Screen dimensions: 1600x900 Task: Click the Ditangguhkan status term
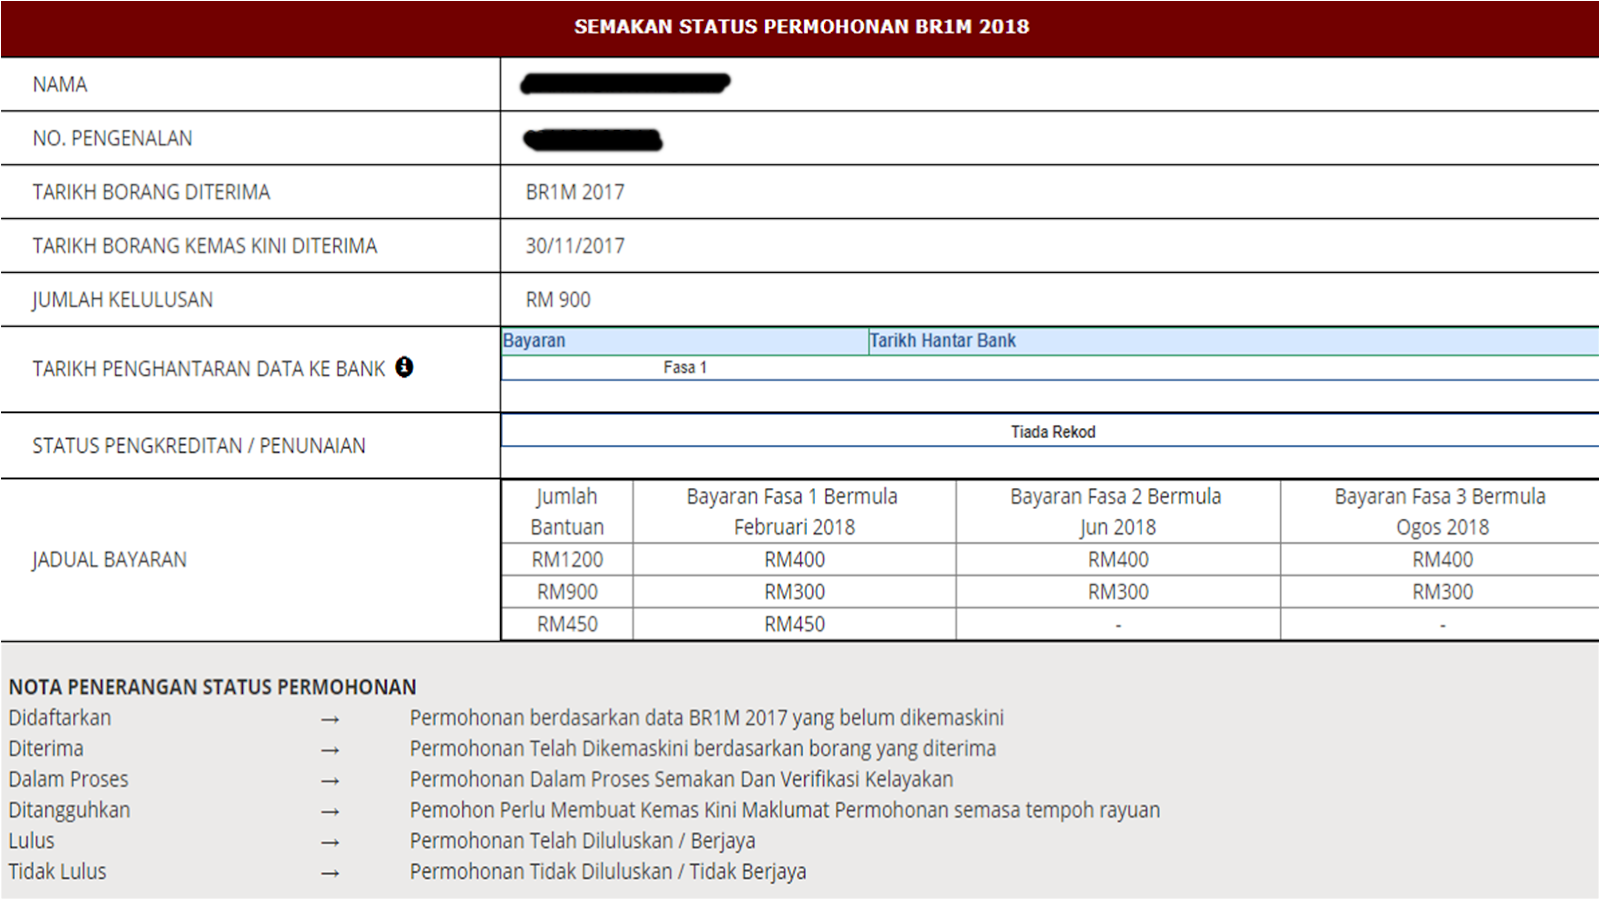[69, 810]
